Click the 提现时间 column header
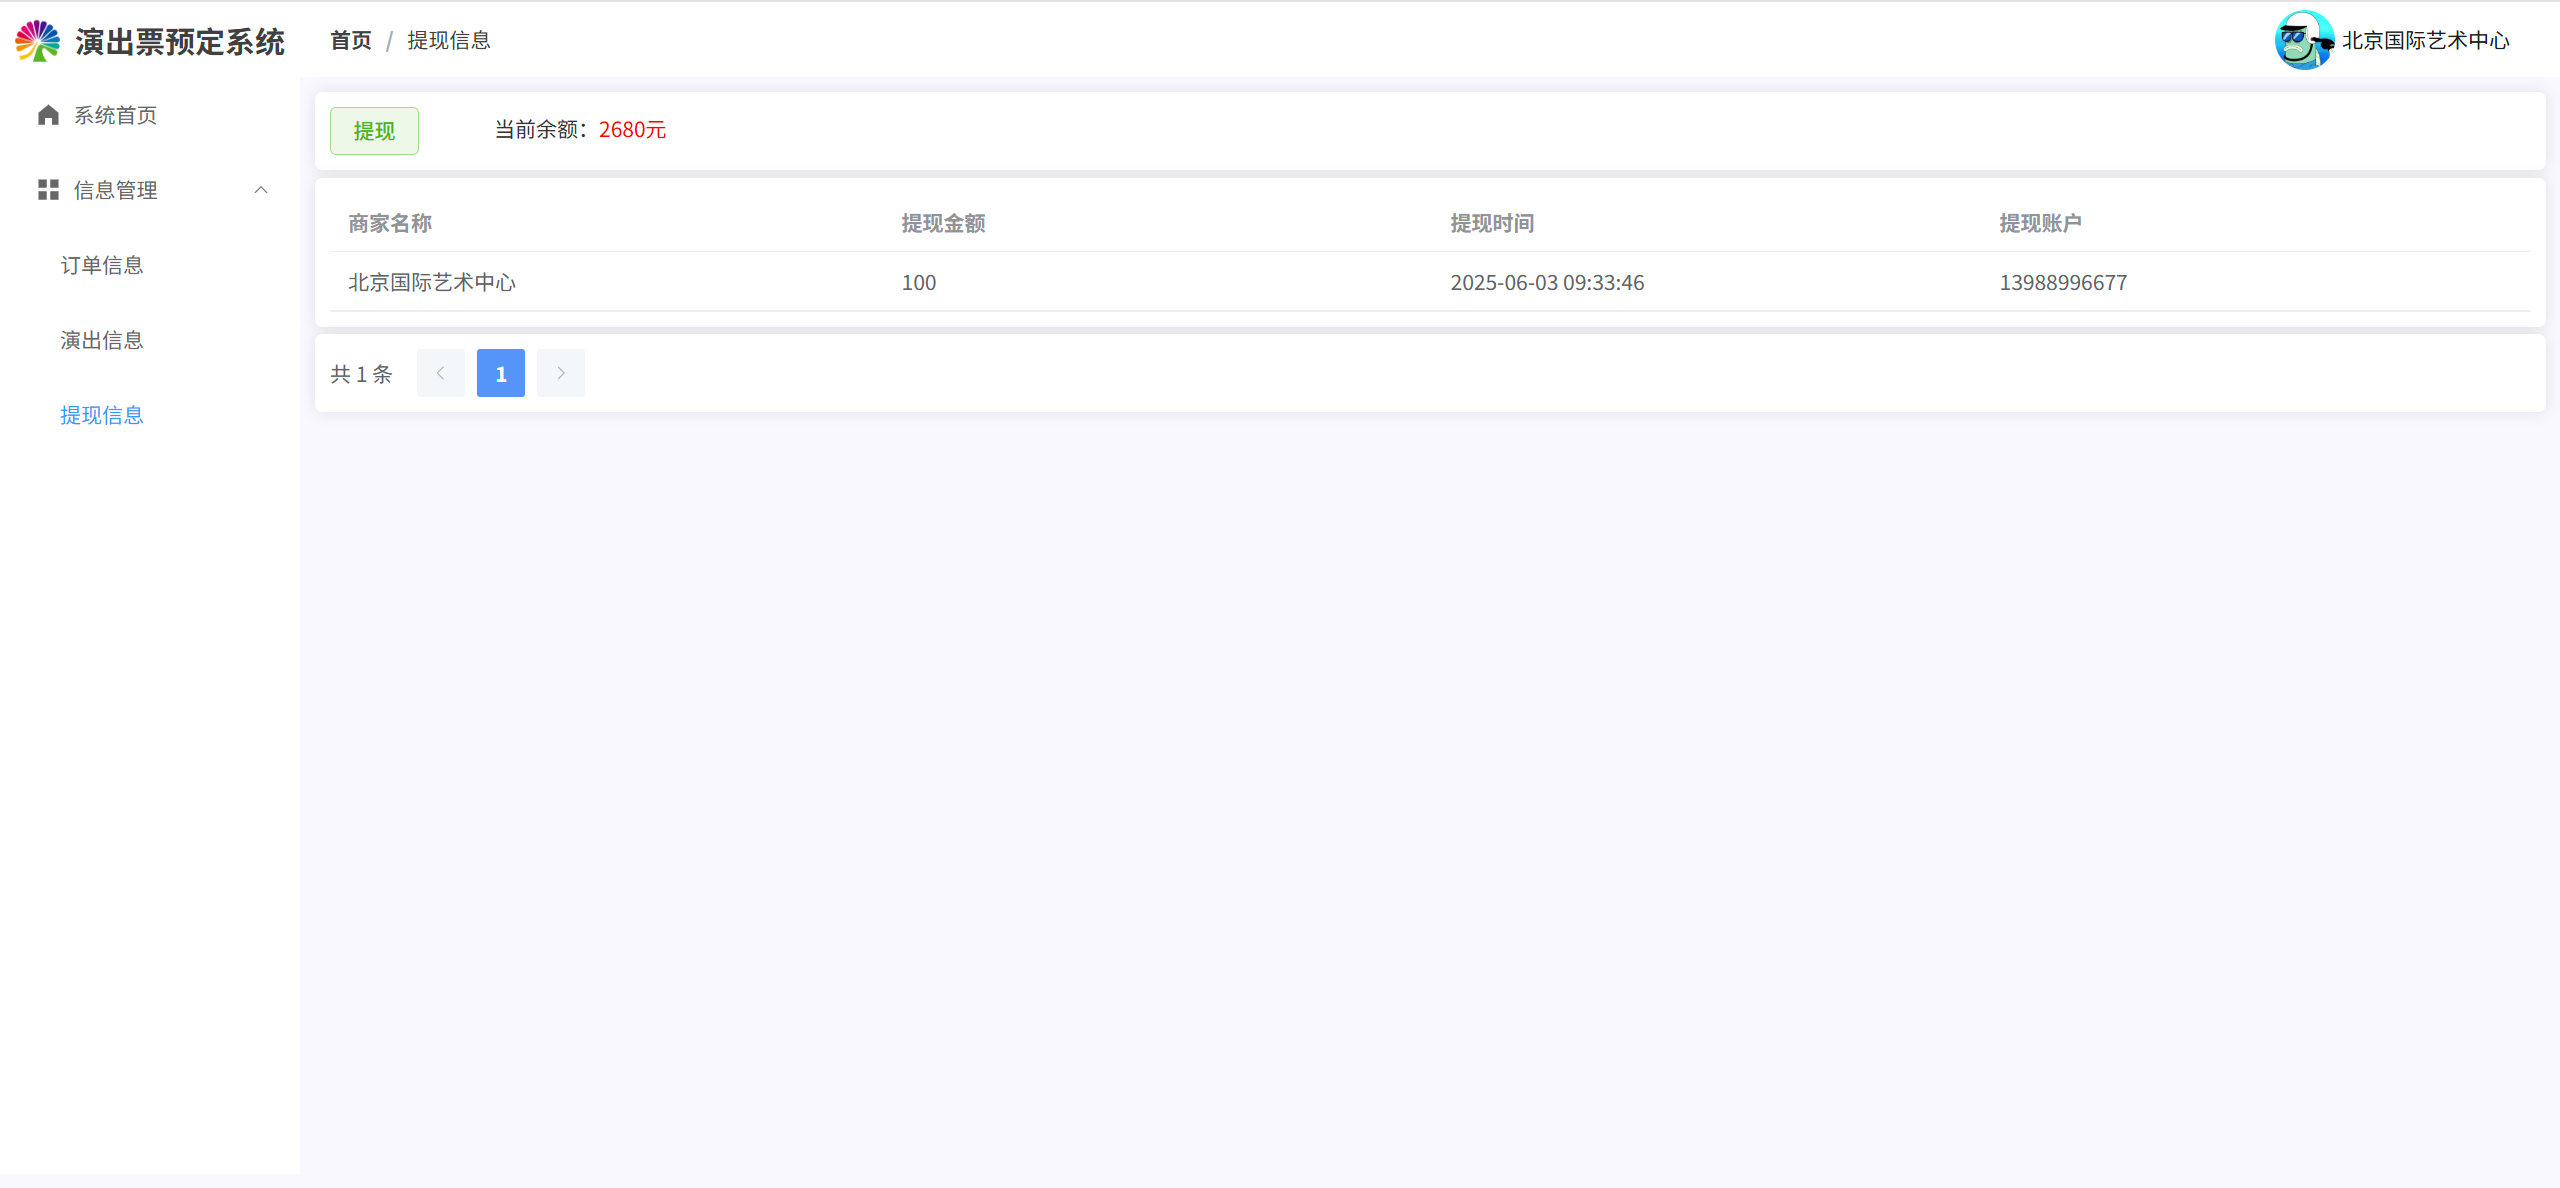The image size is (2560, 1188). pyautogui.click(x=1492, y=223)
